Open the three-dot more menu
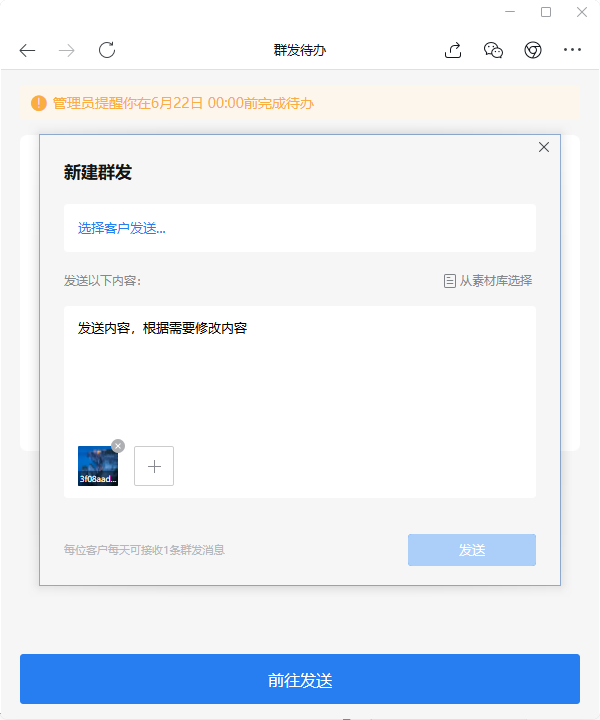 click(x=572, y=50)
